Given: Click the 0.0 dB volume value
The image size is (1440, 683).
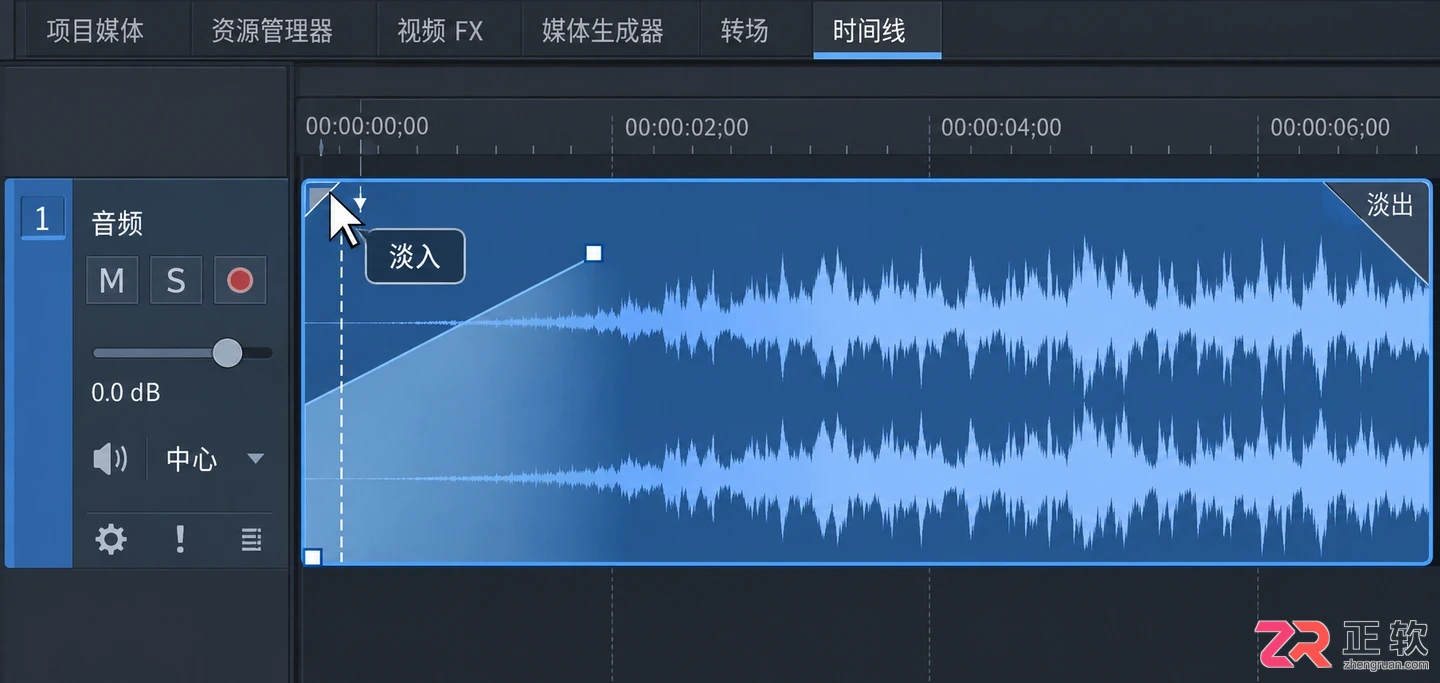Looking at the screenshot, I should tap(126, 393).
